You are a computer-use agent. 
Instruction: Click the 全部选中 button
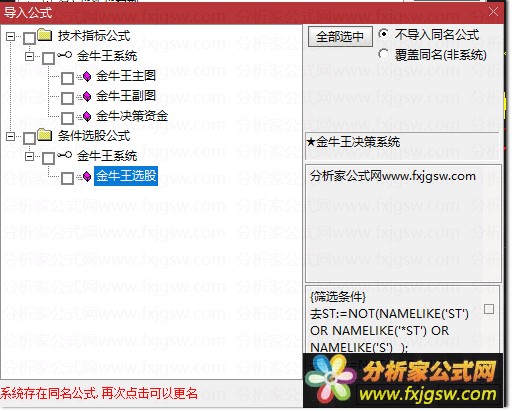[x=340, y=36]
